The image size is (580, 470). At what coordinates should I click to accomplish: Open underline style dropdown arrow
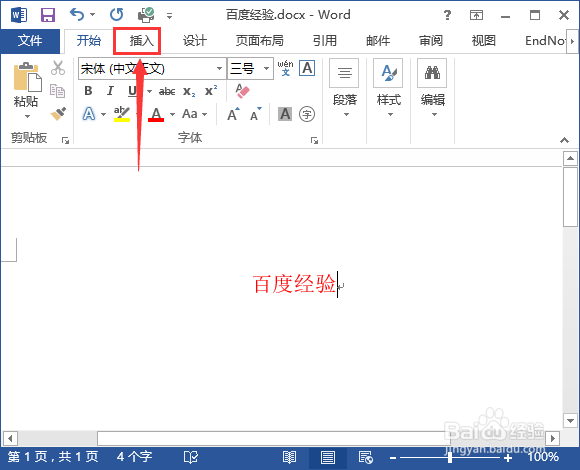[x=149, y=91]
